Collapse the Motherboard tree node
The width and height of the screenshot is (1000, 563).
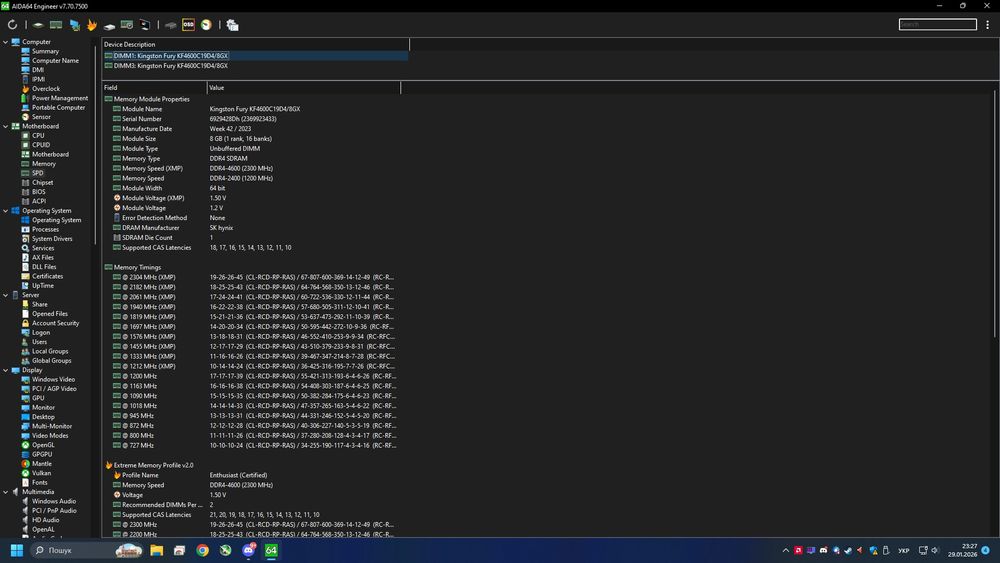[6, 126]
